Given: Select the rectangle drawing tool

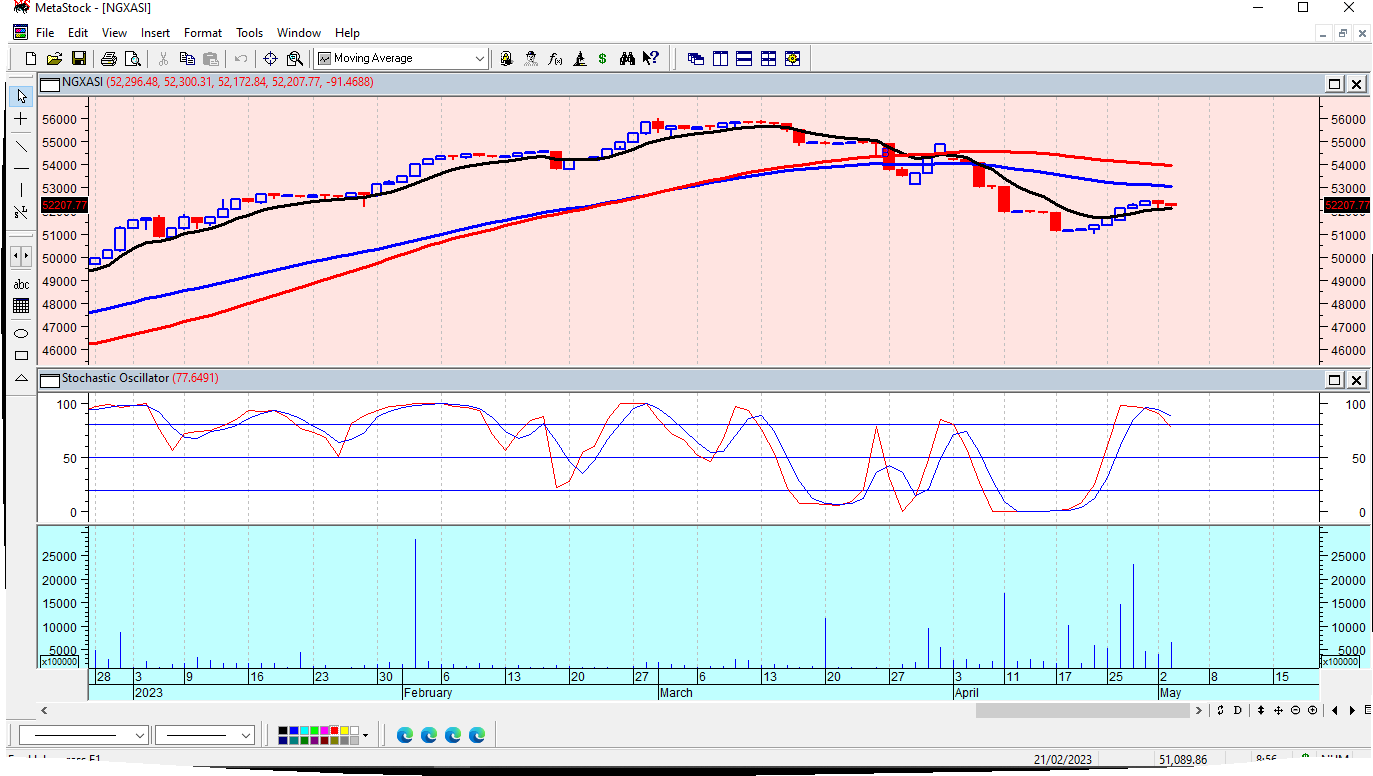Looking at the screenshot, I should 21,355.
